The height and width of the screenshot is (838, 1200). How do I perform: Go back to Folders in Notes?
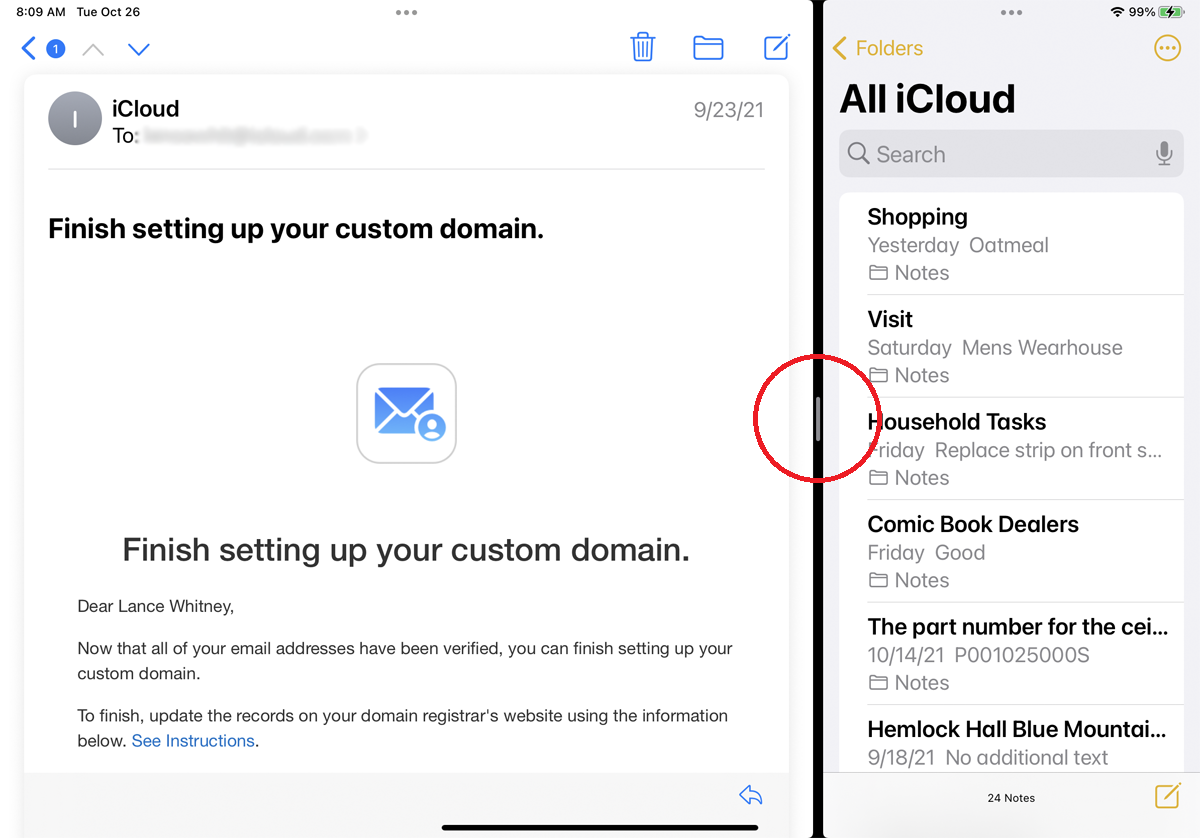[878, 48]
